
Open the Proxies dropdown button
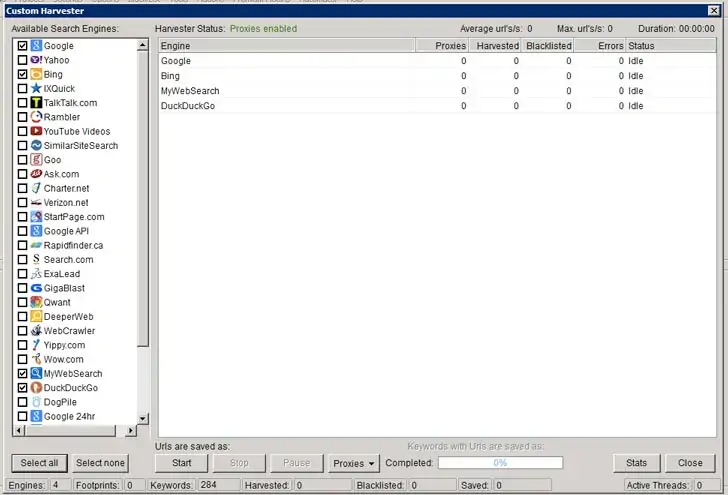[x=354, y=463]
